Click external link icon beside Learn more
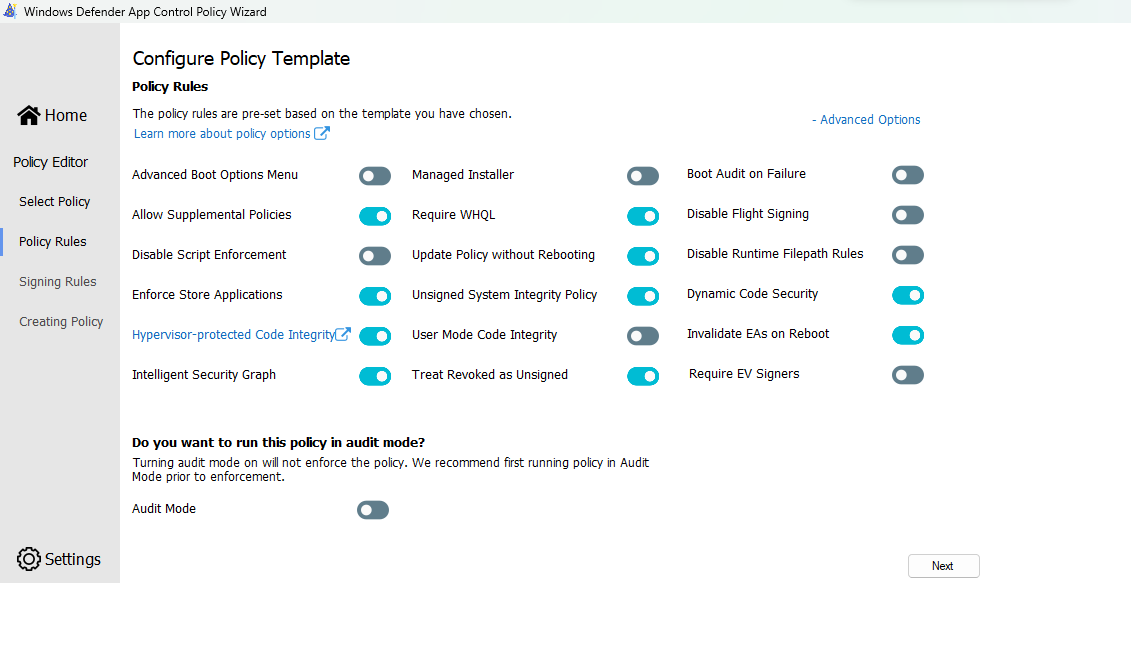 (321, 132)
